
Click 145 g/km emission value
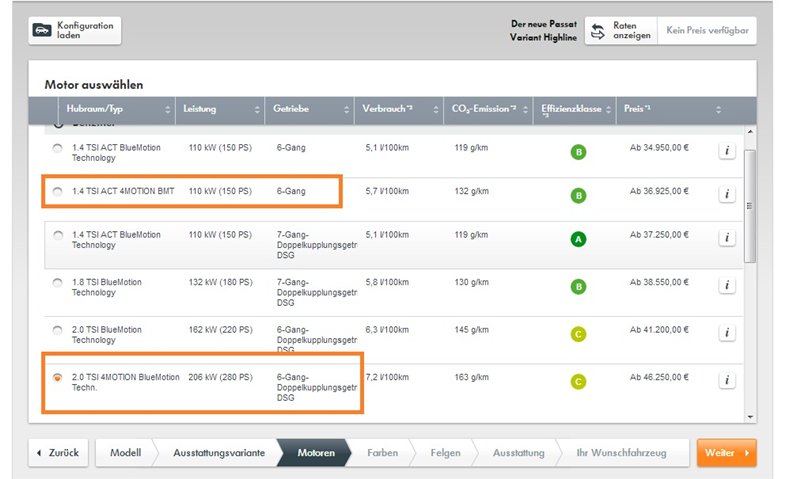click(x=471, y=330)
